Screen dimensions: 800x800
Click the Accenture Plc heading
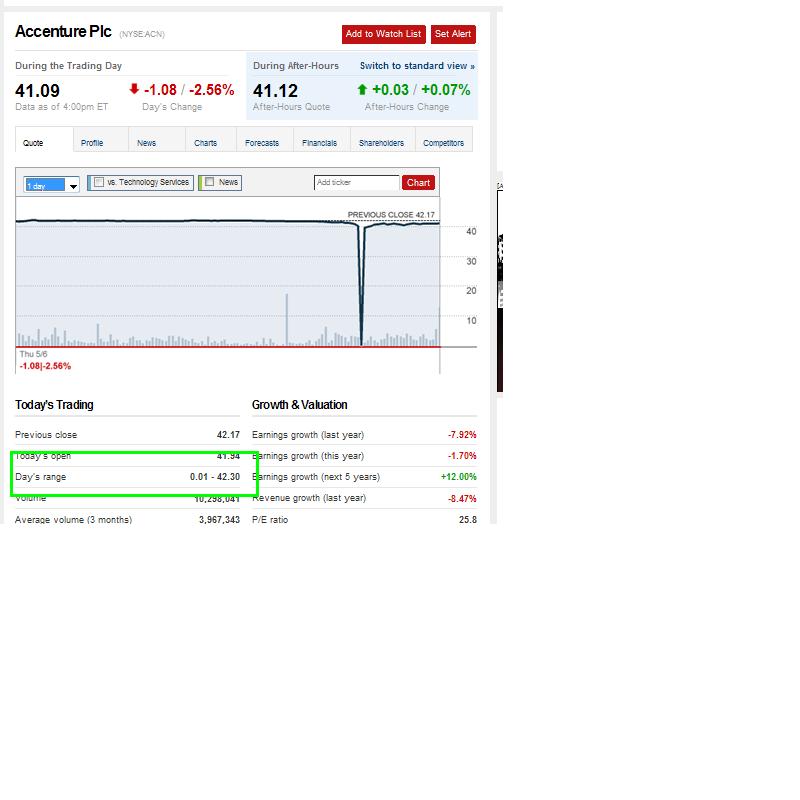[63, 32]
